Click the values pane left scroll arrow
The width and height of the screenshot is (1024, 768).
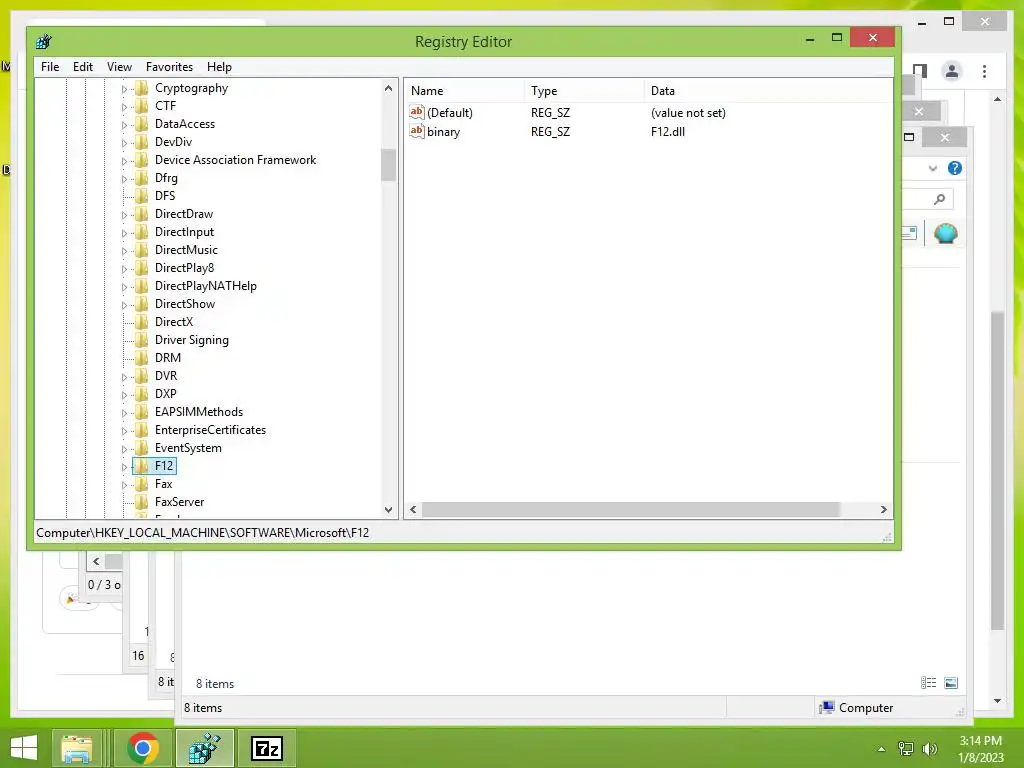[x=413, y=509]
